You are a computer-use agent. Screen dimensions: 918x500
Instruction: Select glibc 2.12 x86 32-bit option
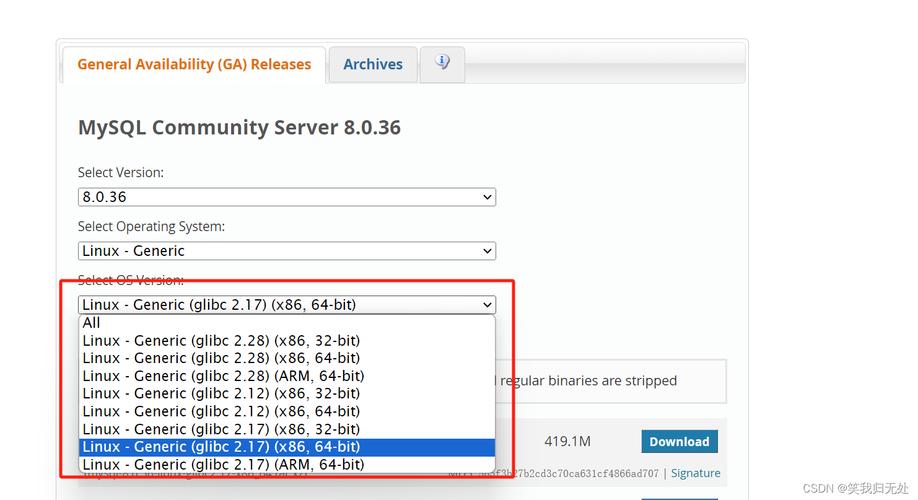(287, 393)
